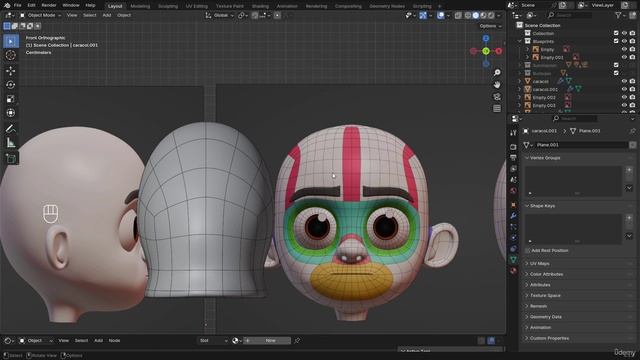Switch to the Sculpting workspace tab

[168, 6]
